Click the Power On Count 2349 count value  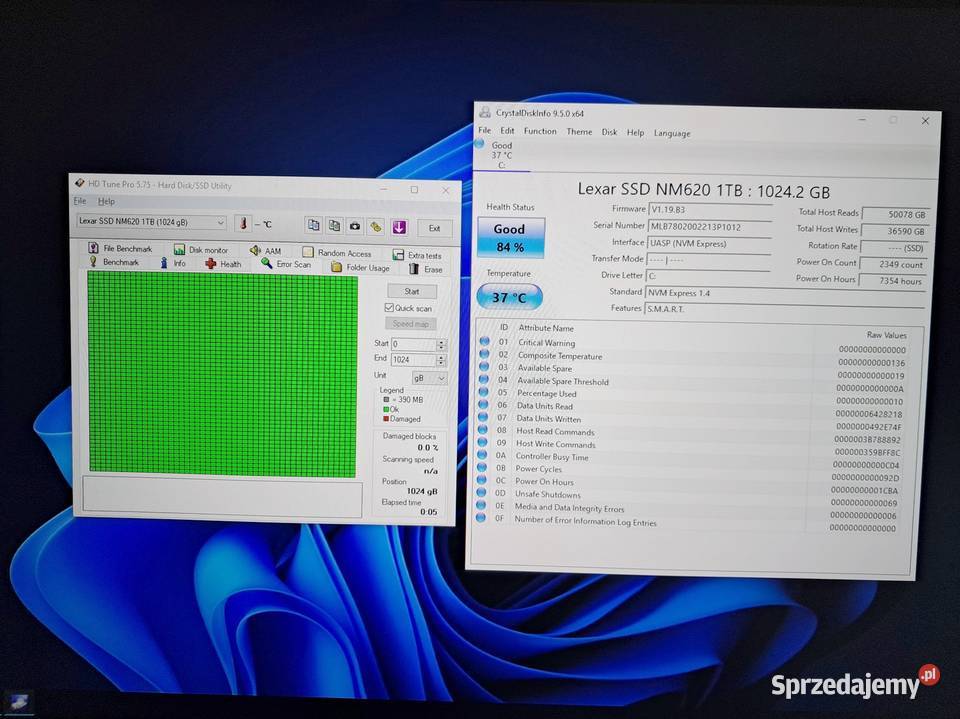click(892, 264)
